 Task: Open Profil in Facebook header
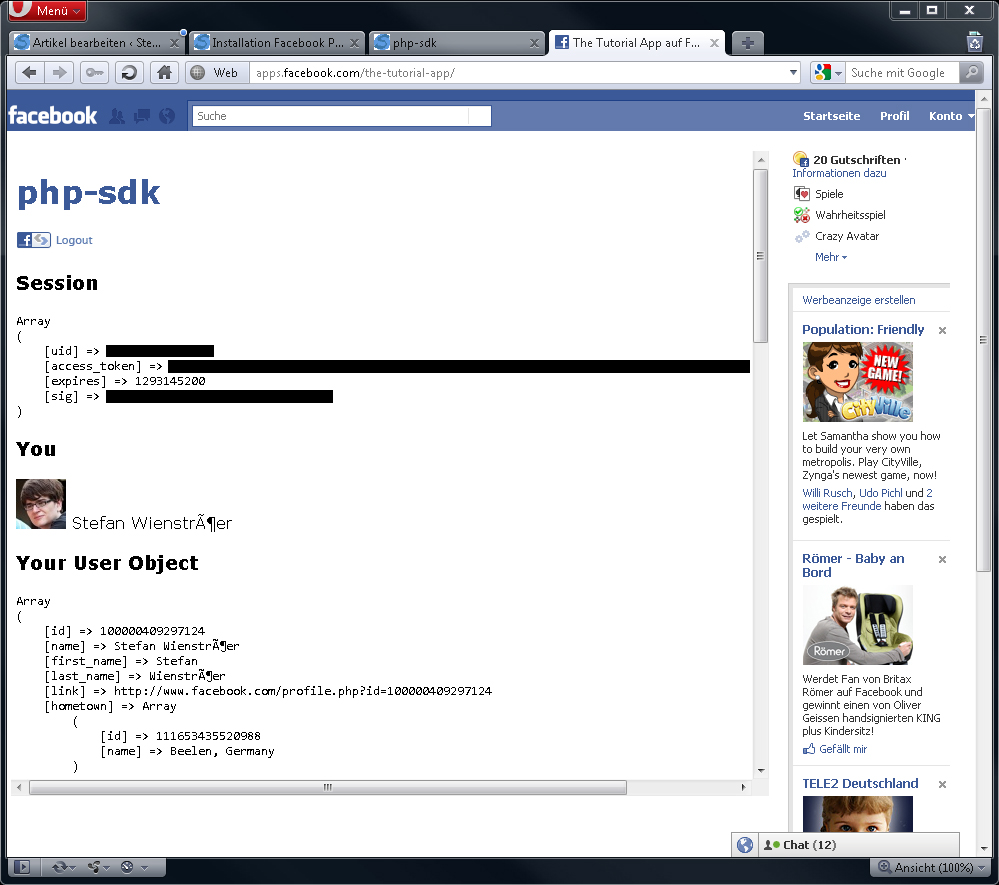click(895, 116)
